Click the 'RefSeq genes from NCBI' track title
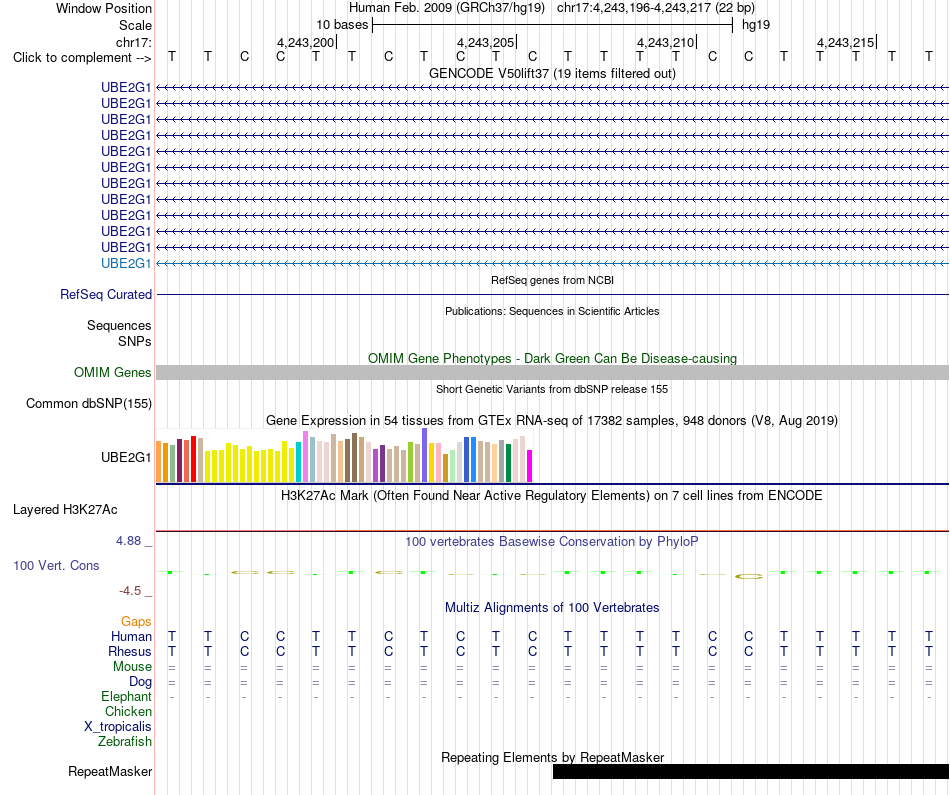Image resolution: width=950 pixels, height=795 pixels. 552,281
